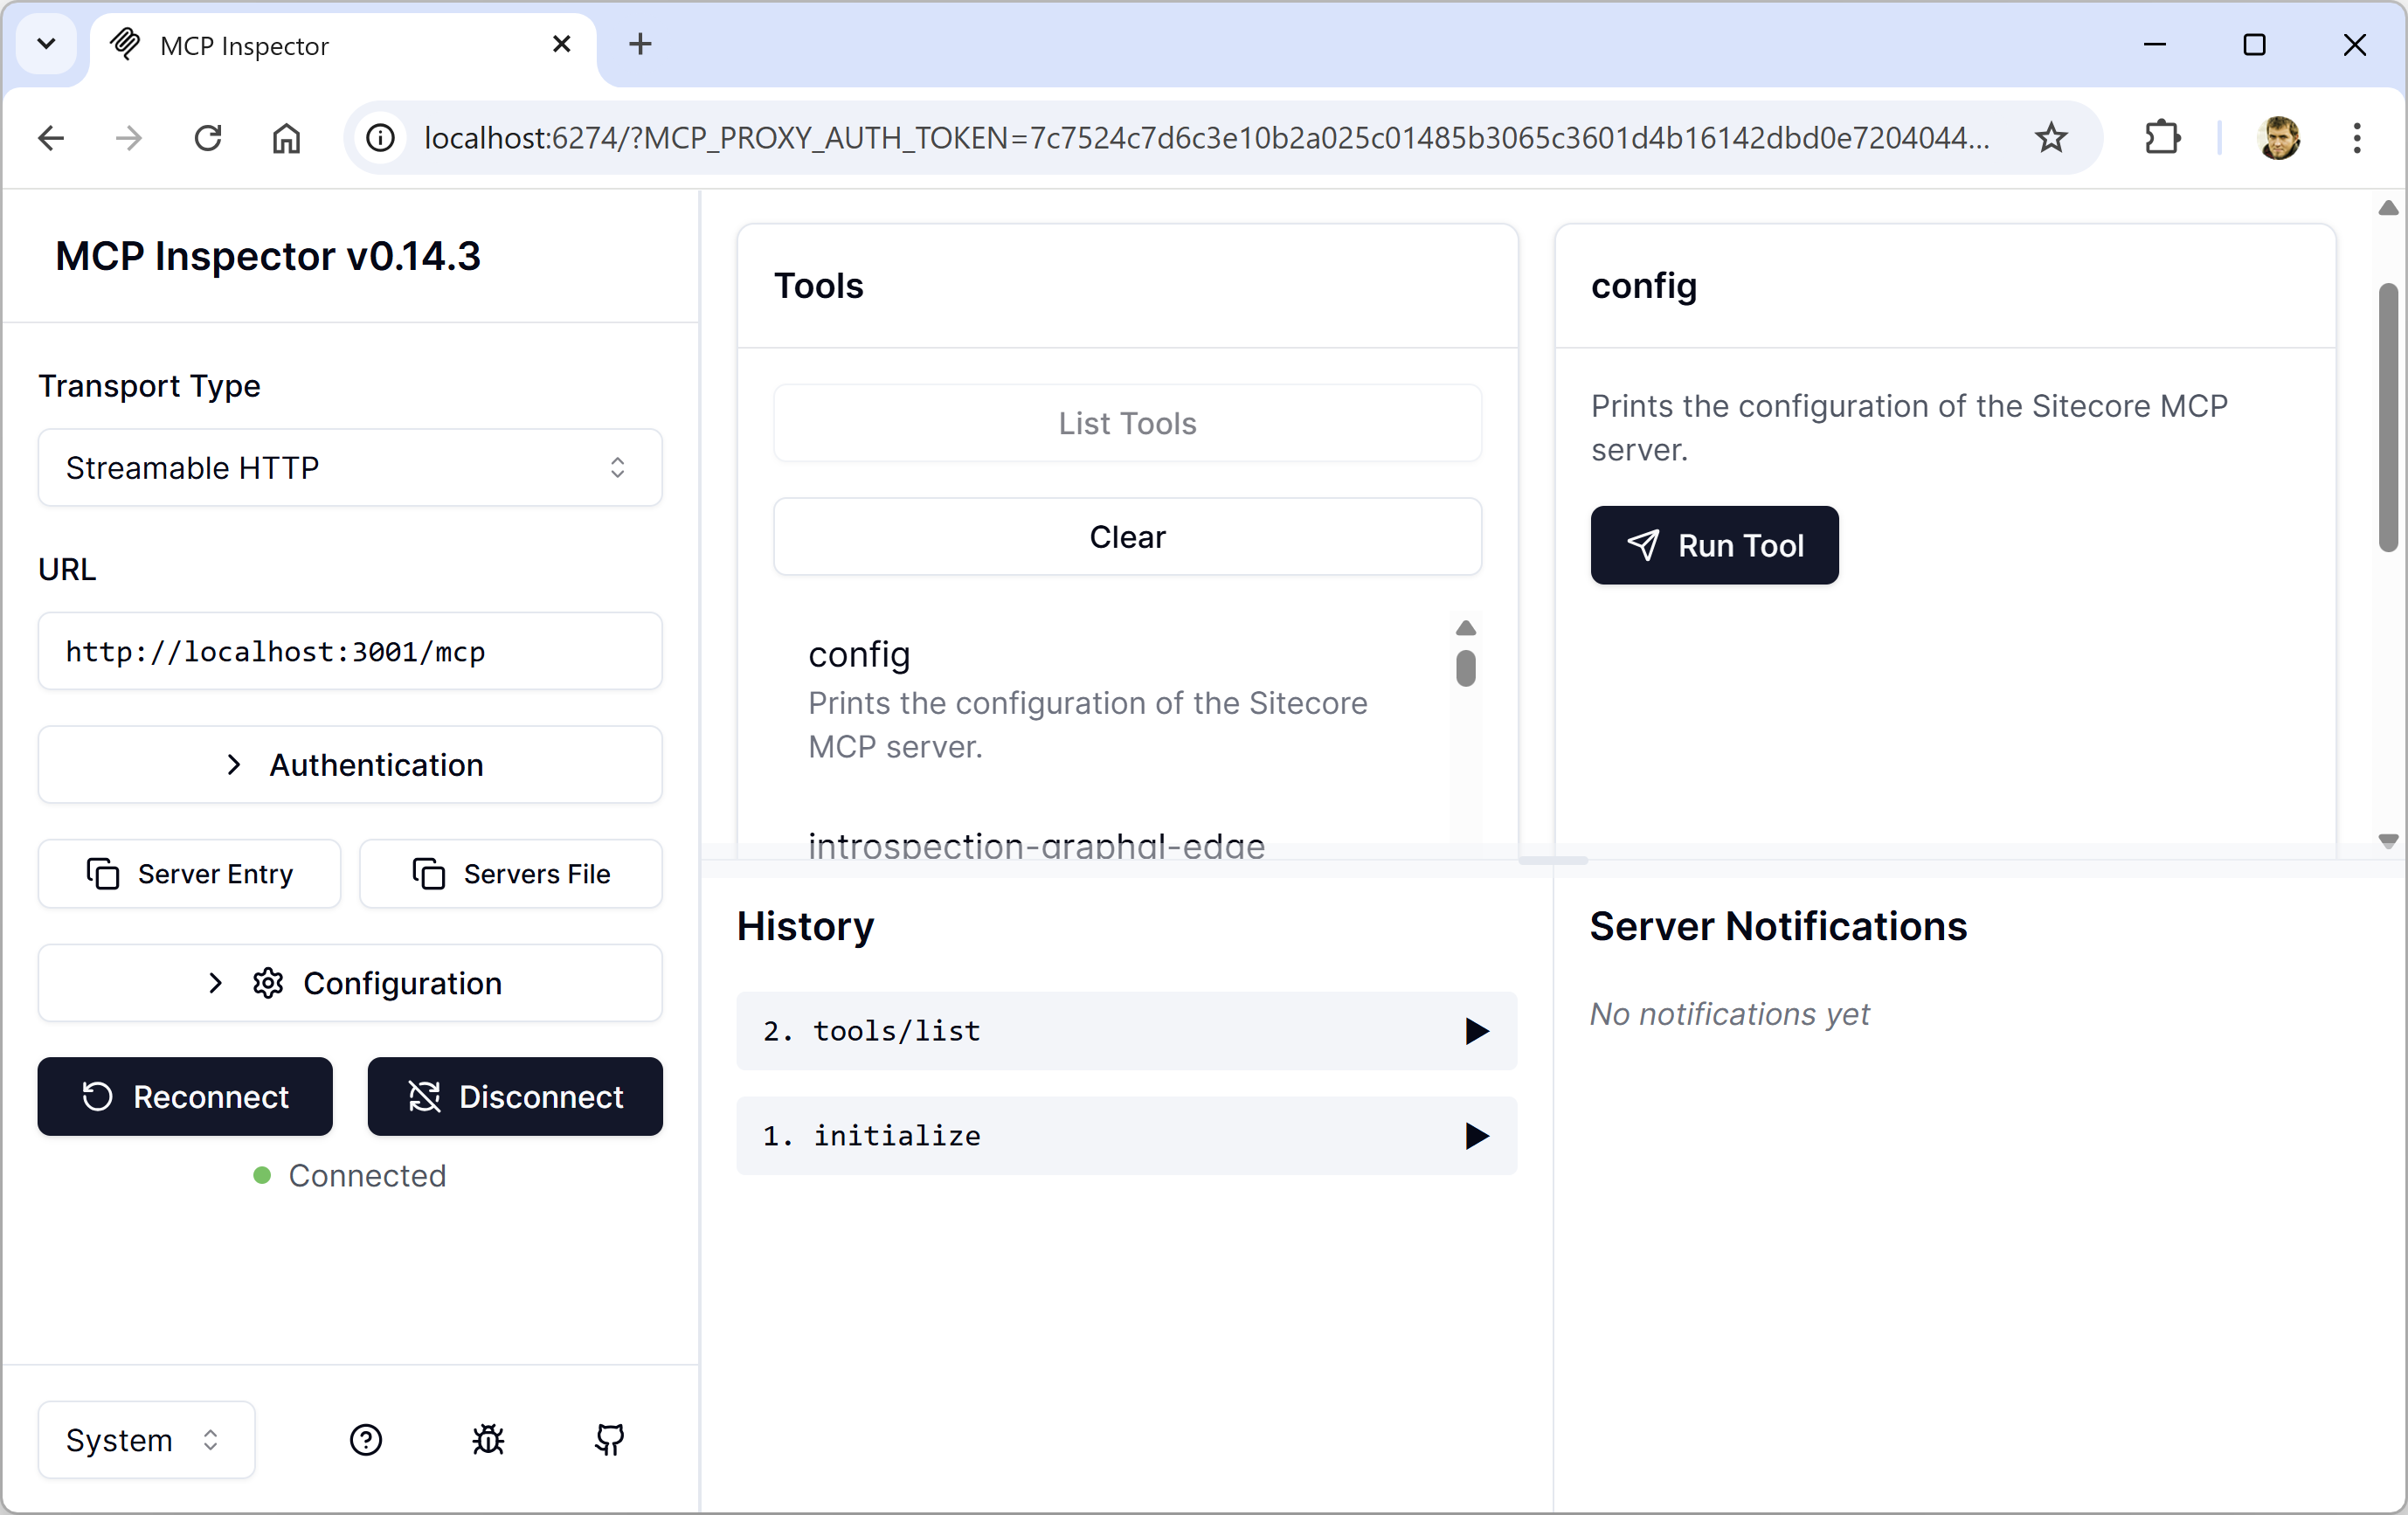Screen dimensions: 2408x1515
Task: View site information icon in address bar
Action: coord(379,138)
